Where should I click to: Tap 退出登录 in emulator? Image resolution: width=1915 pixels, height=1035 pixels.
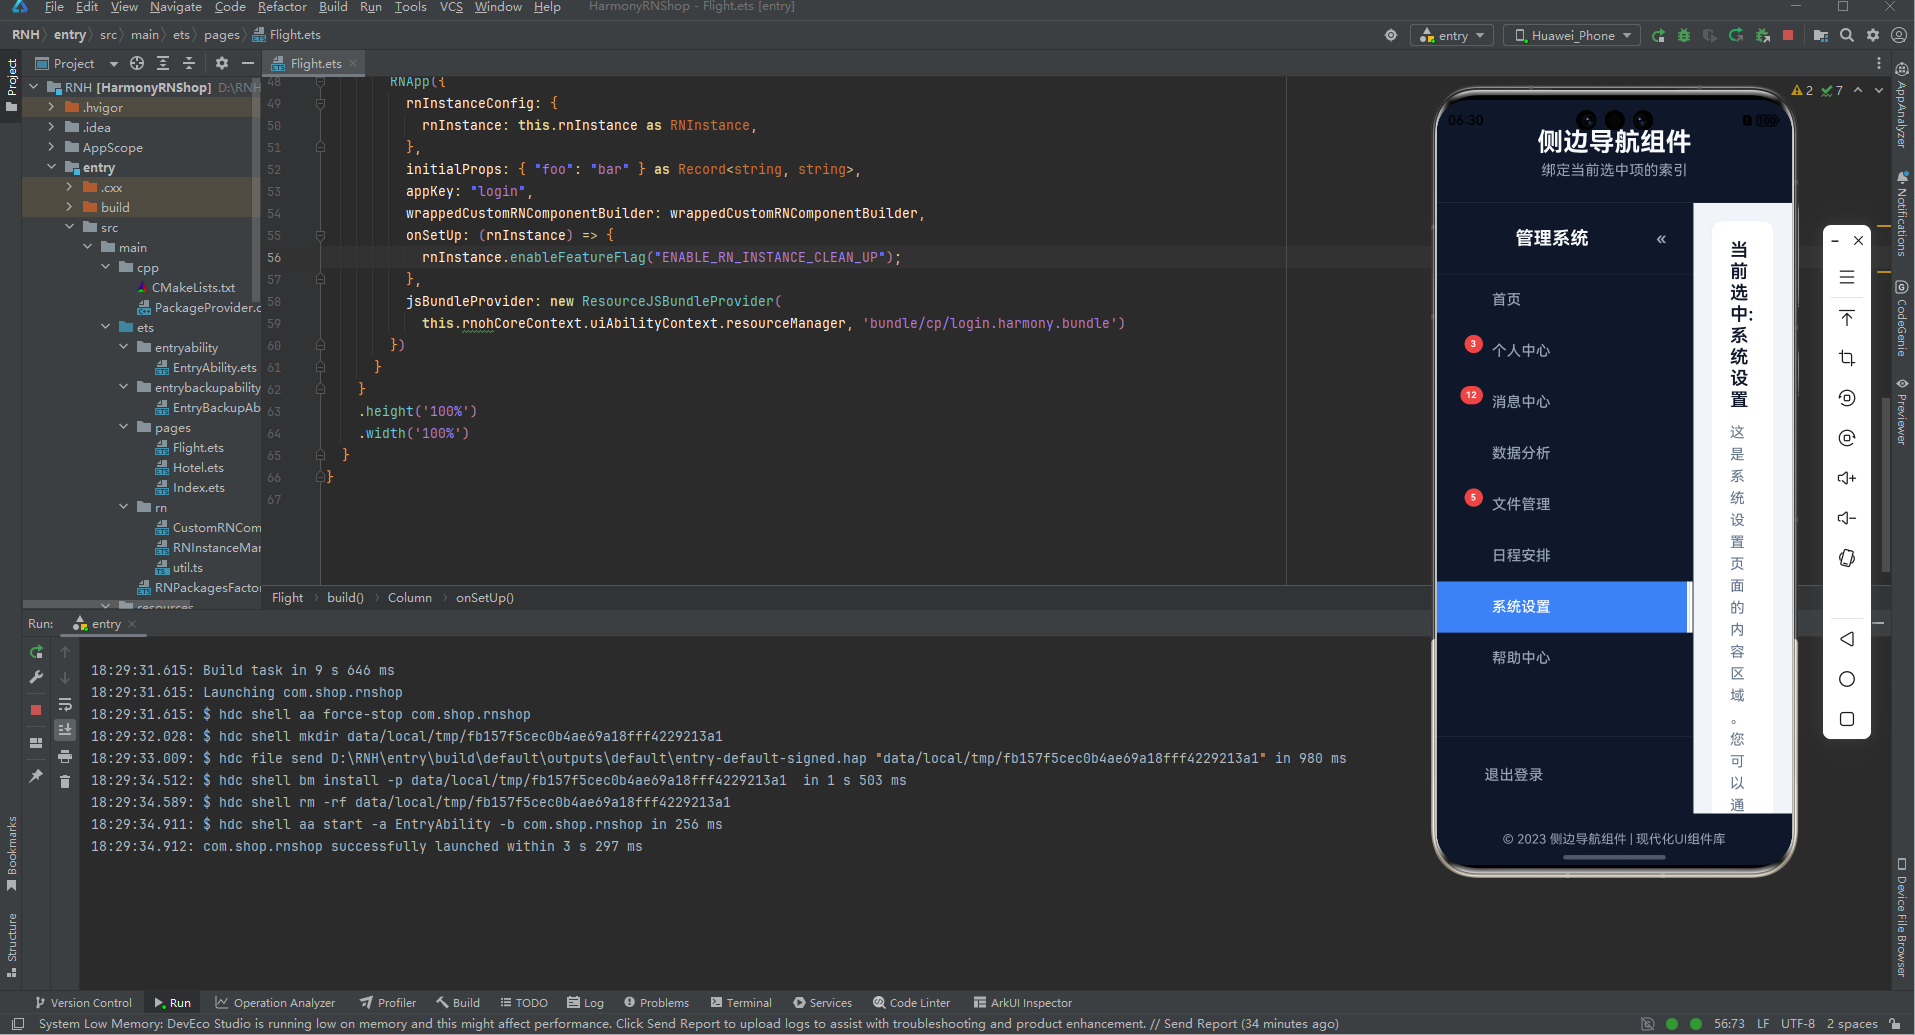pos(1513,774)
